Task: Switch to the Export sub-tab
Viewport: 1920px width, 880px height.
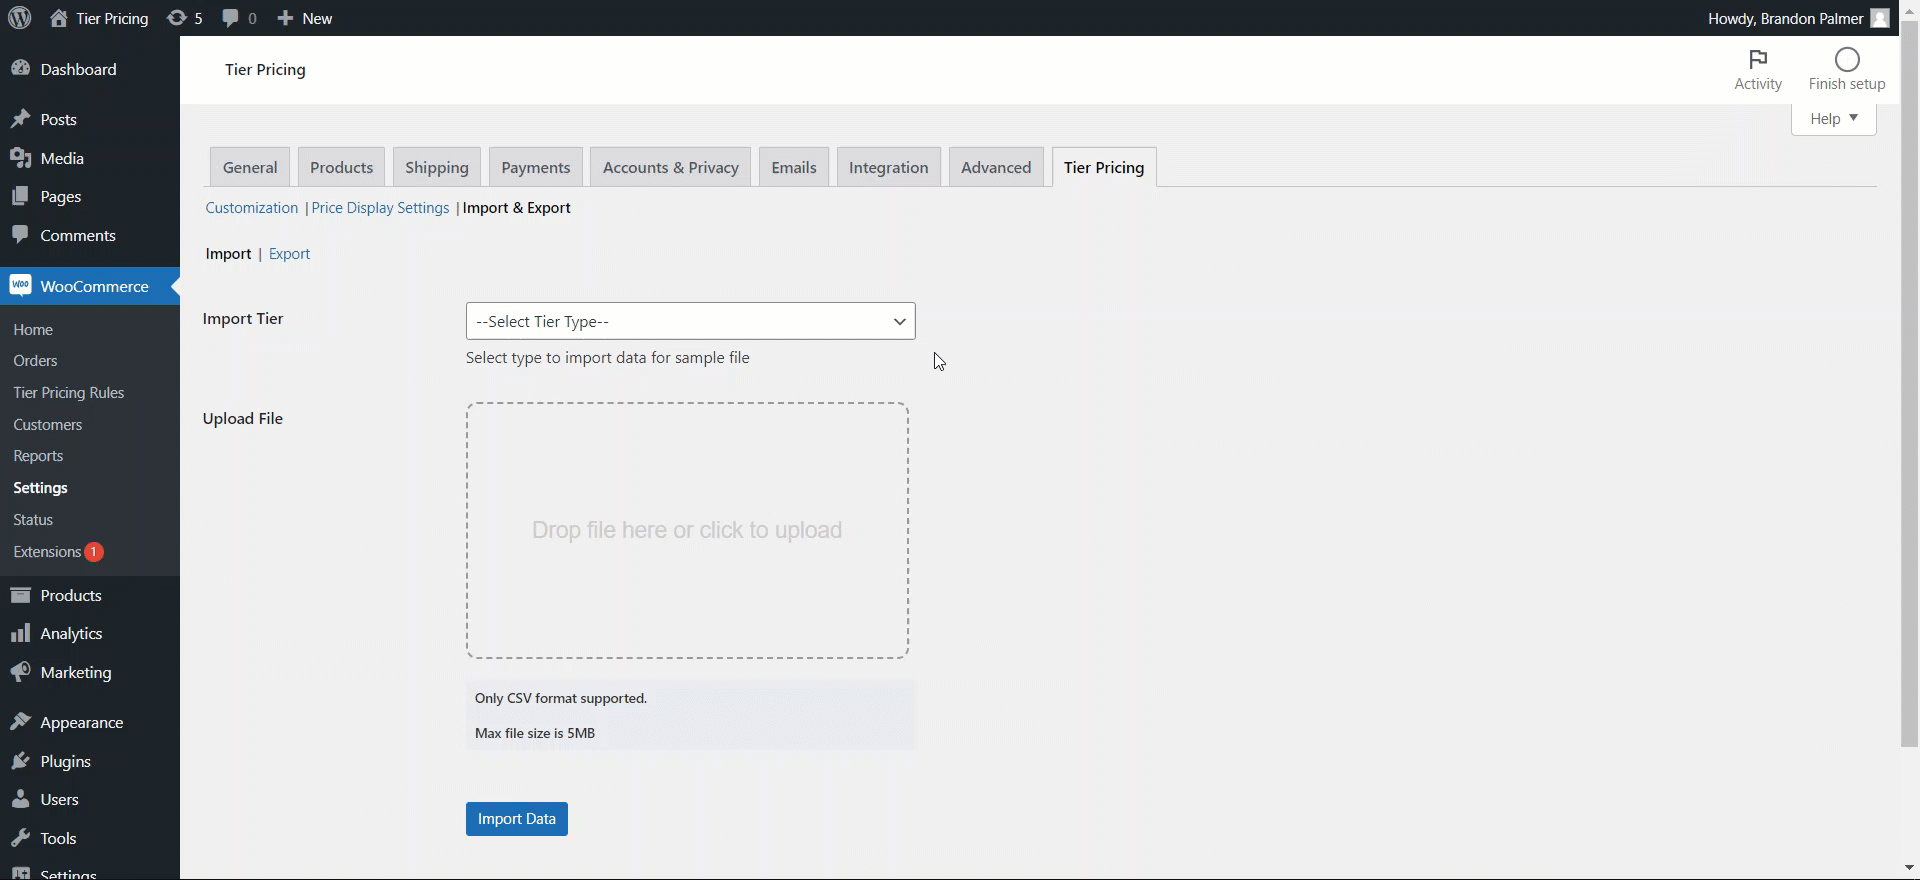Action: 290,254
